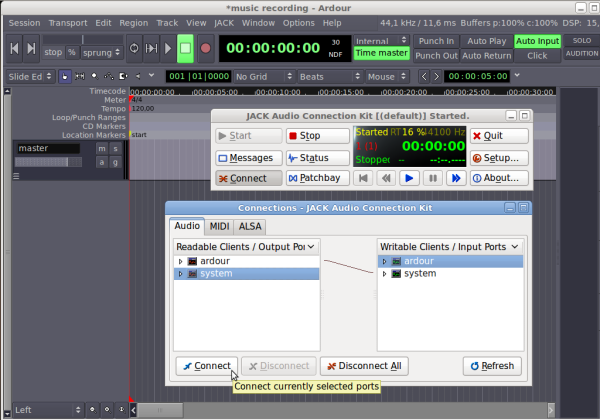Toggle Auto Play
Image resolution: width=600 pixels, height=420 pixels.
click(x=486, y=41)
